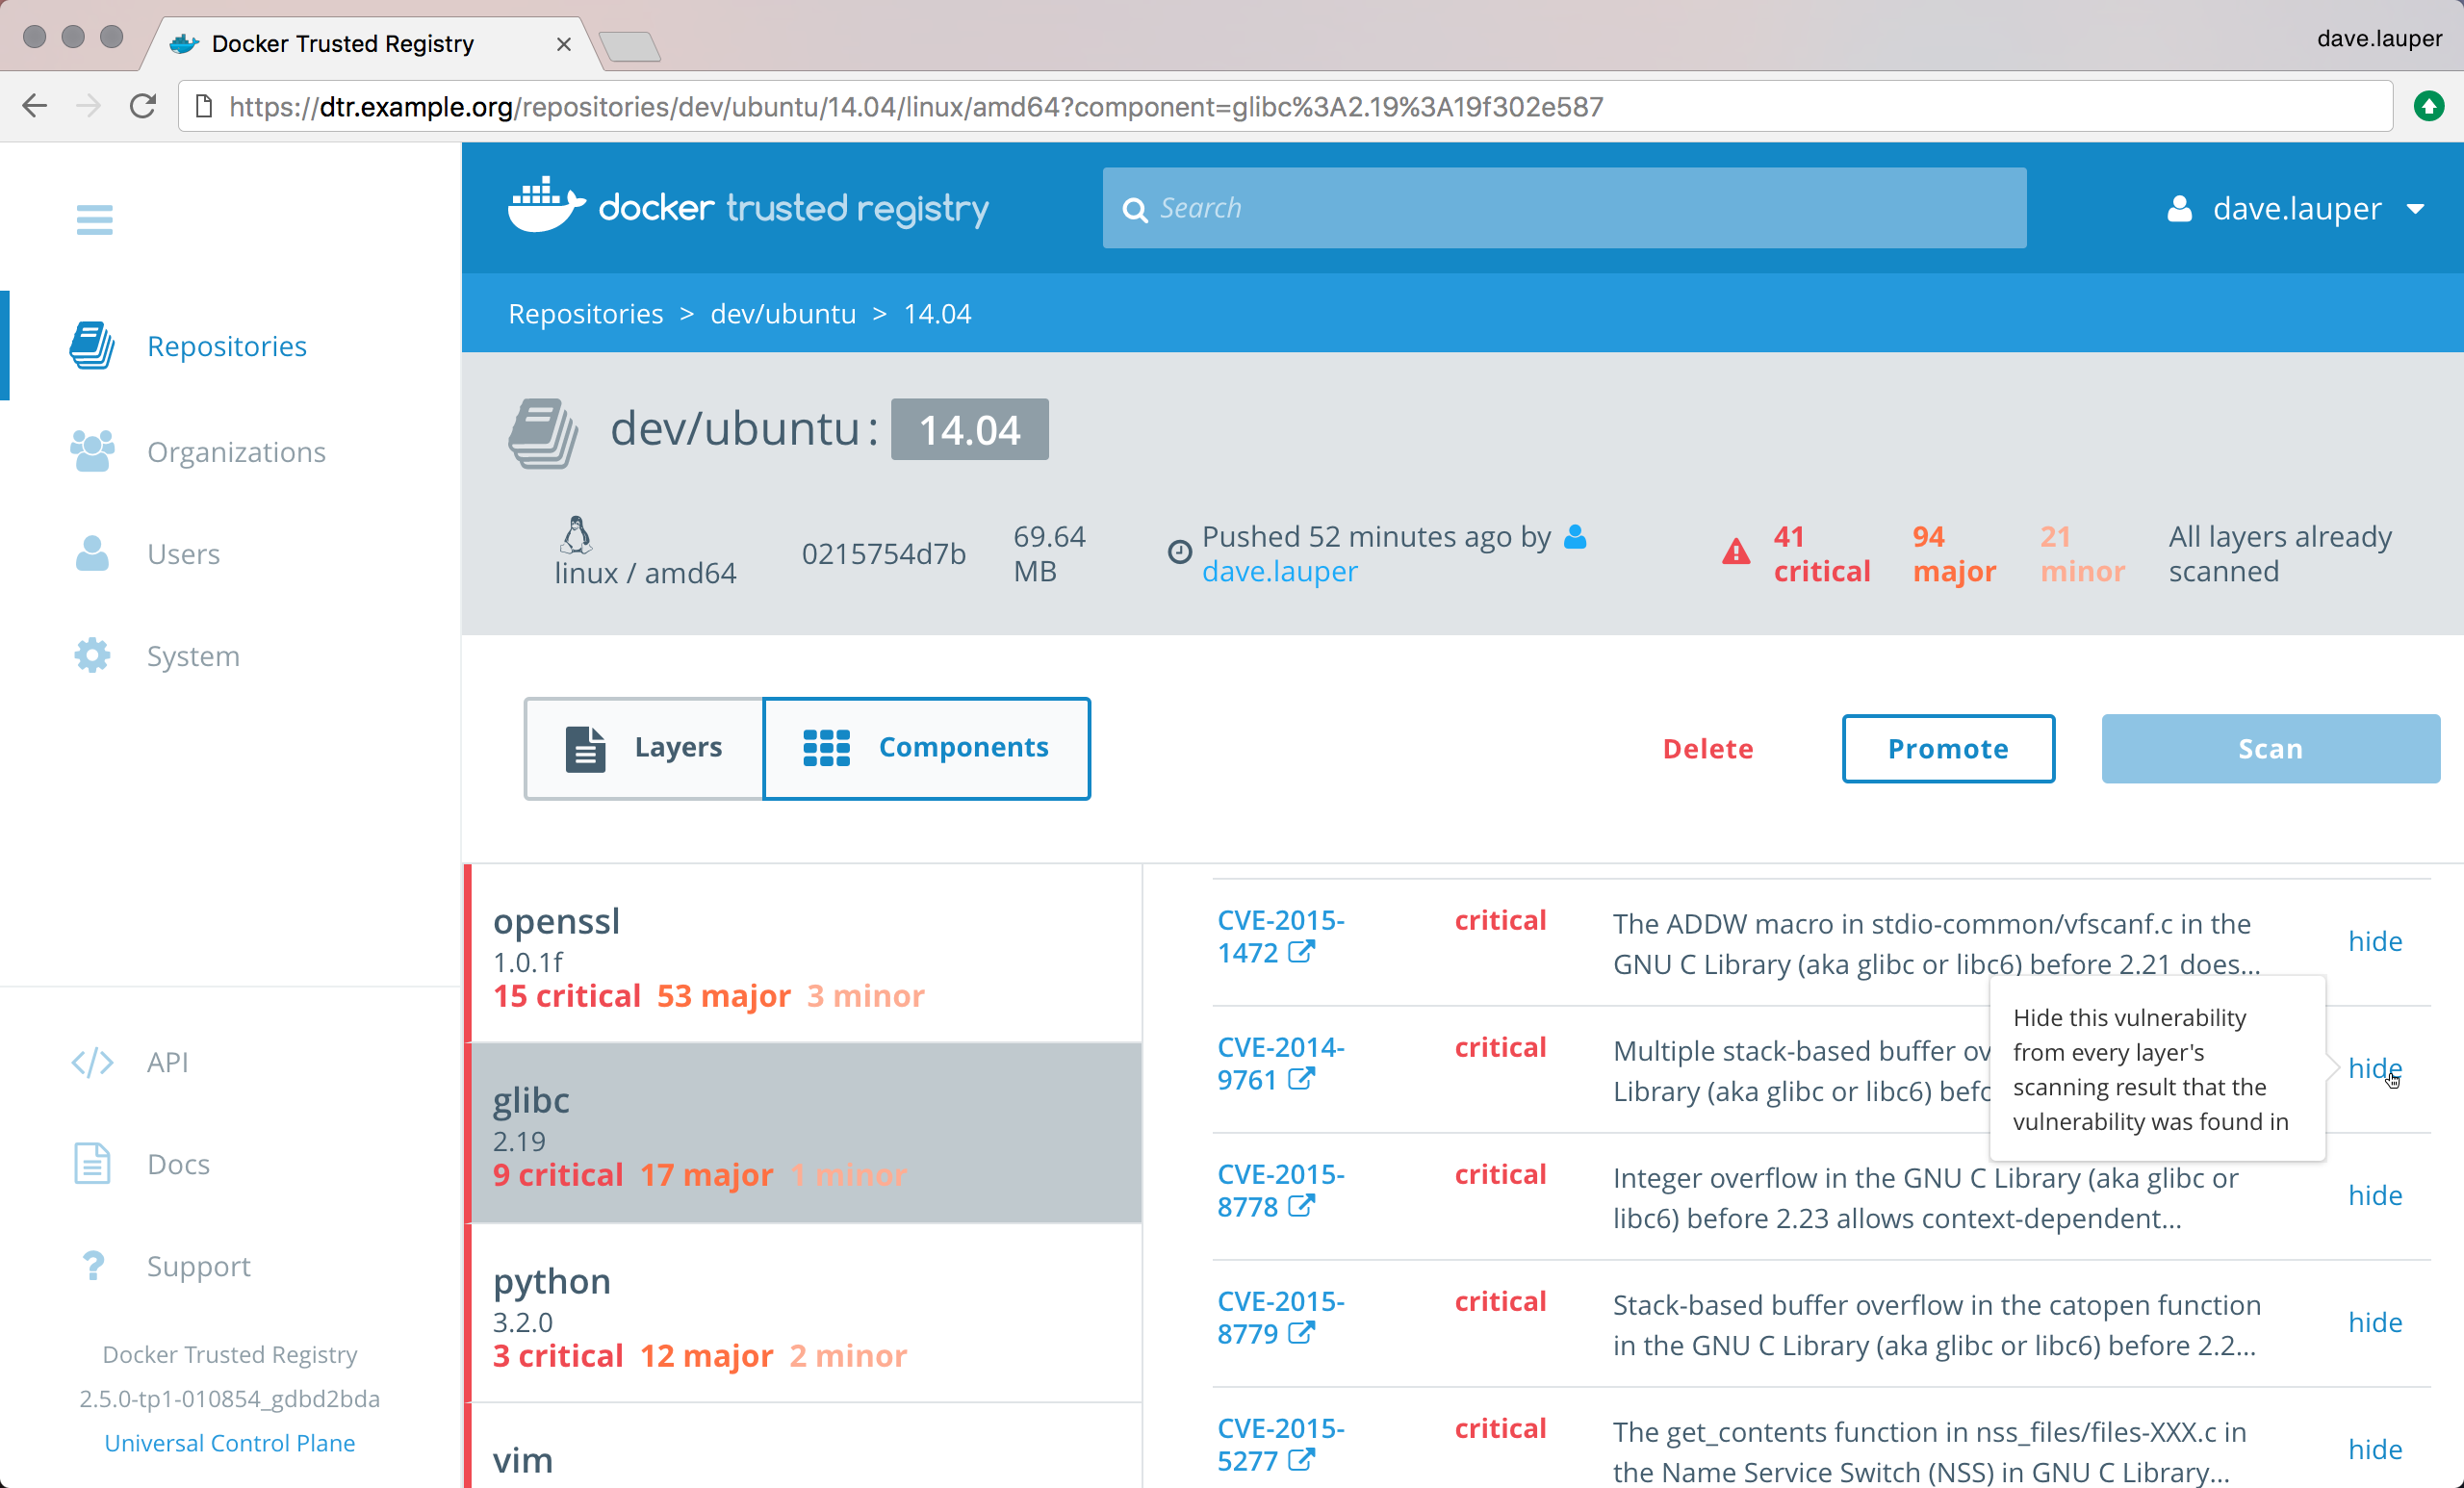
Task: Open the Universal Control Plane link
Action: (x=229, y=1443)
